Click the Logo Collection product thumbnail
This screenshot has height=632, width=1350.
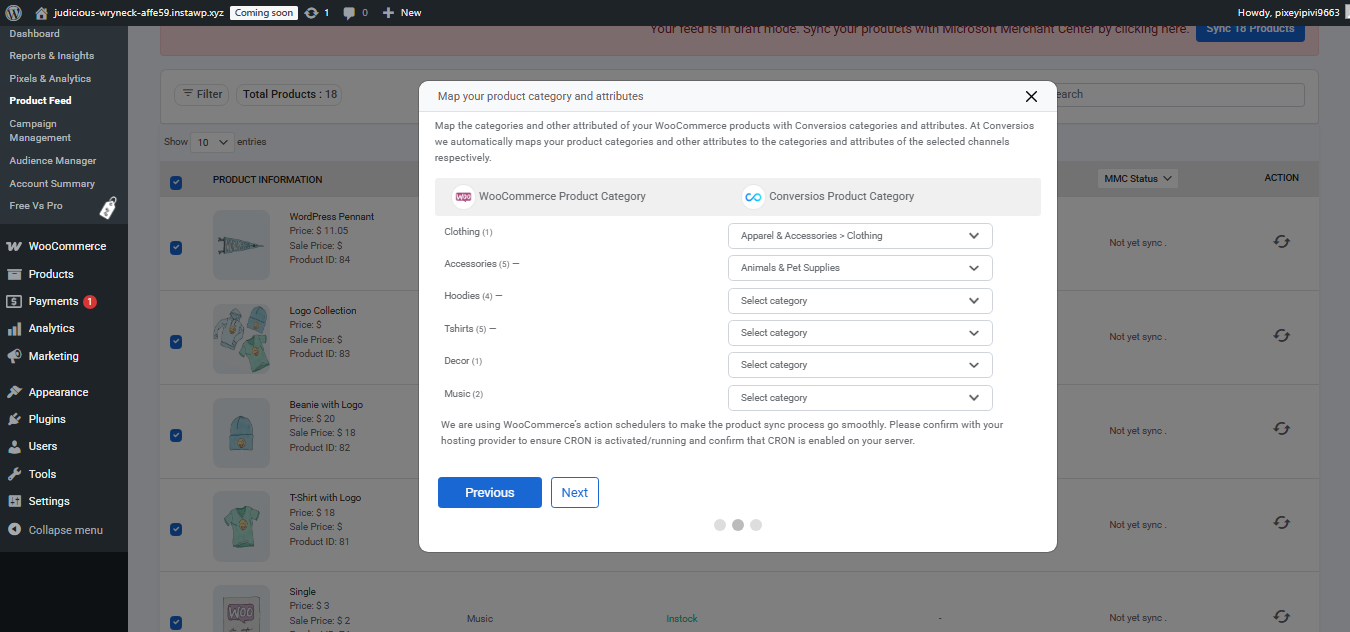pos(241,338)
